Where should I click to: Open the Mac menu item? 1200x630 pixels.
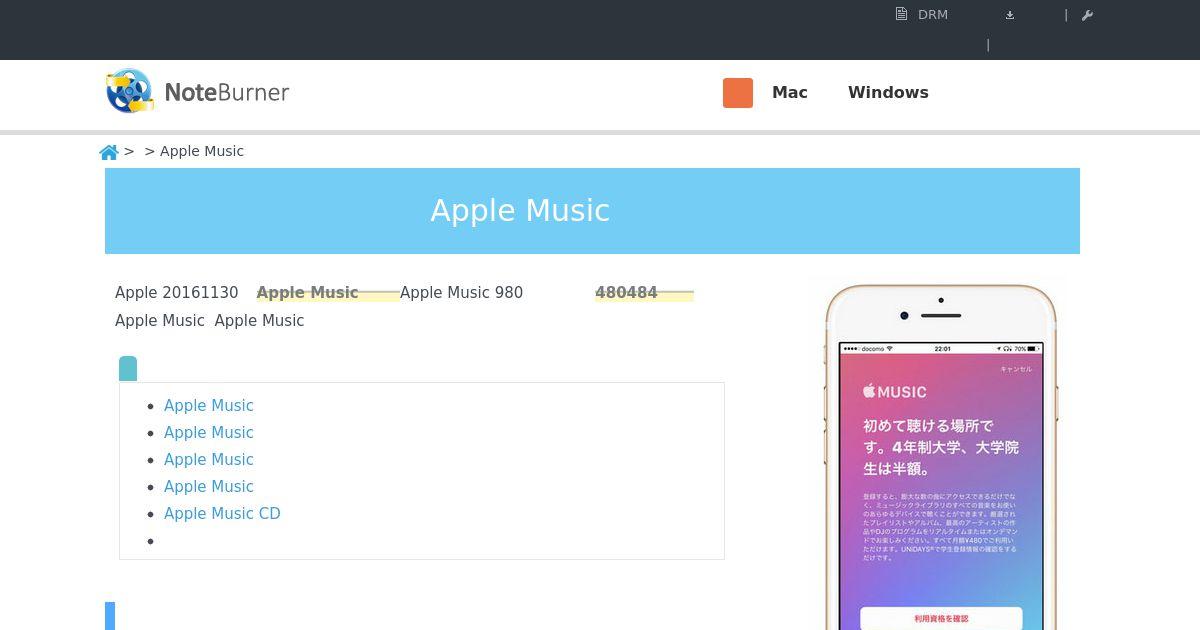[x=790, y=92]
